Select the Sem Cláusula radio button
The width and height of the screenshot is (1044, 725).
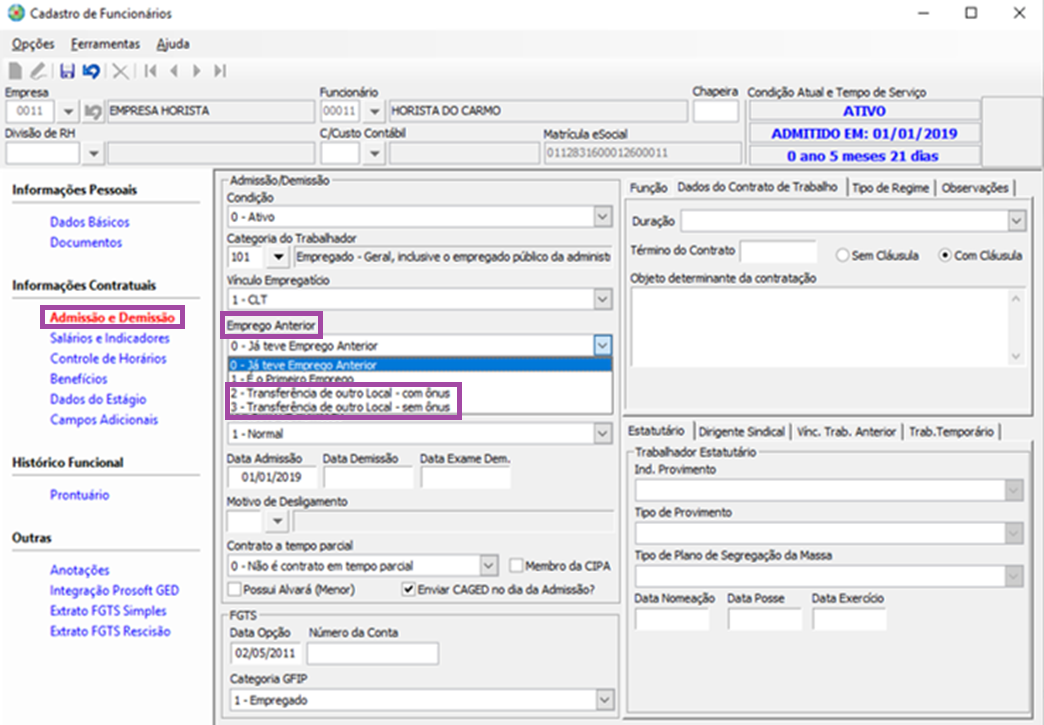pyautogui.click(x=842, y=255)
